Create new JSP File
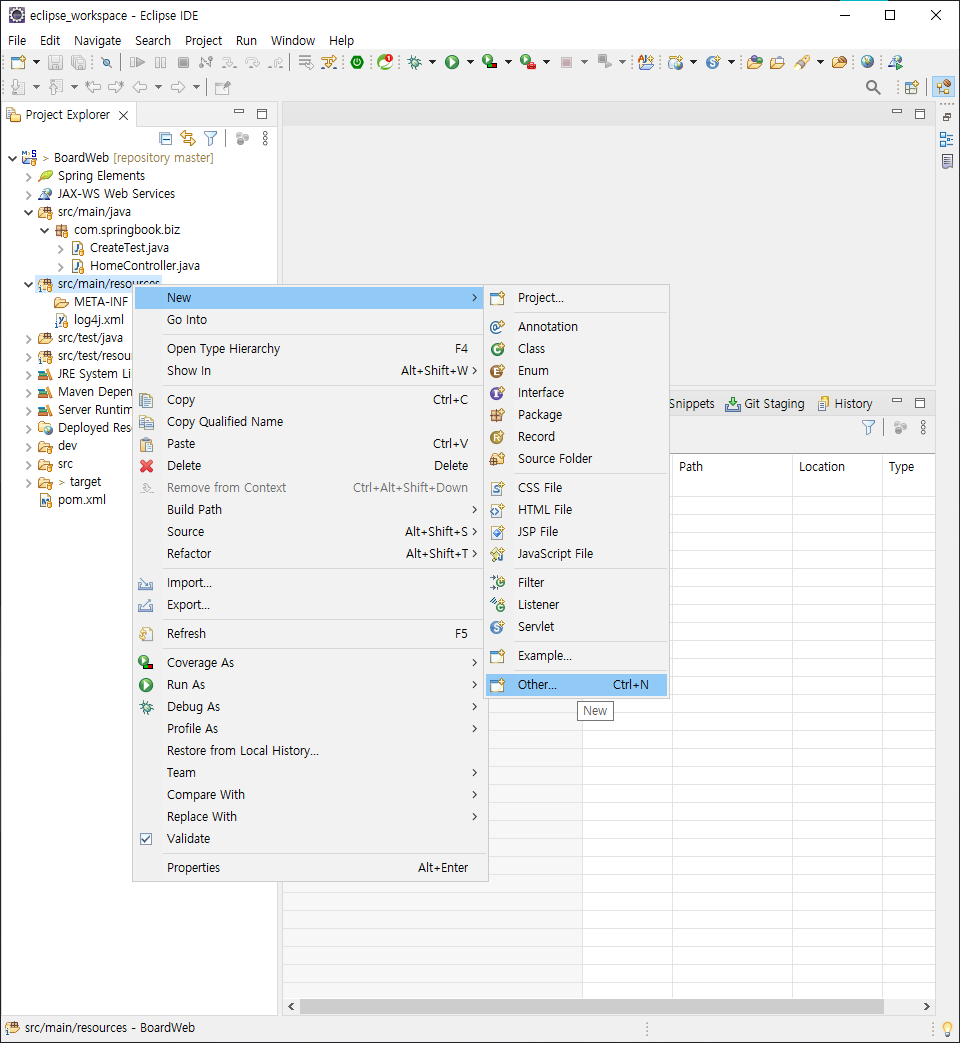Viewport: 960px width, 1043px height. [x=577, y=531]
